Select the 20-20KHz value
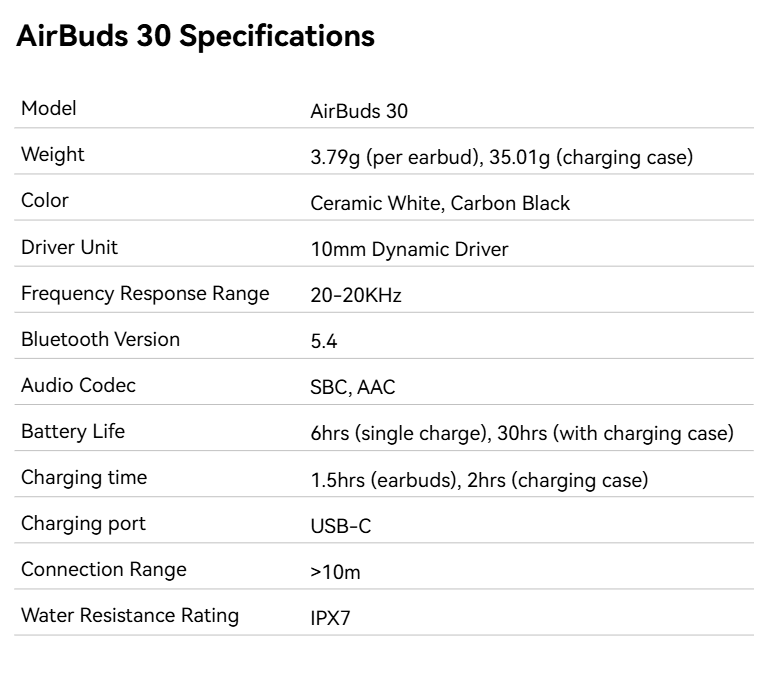The height and width of the screenshot is (677, 772). pyautogui.click(x=356, y=296)
